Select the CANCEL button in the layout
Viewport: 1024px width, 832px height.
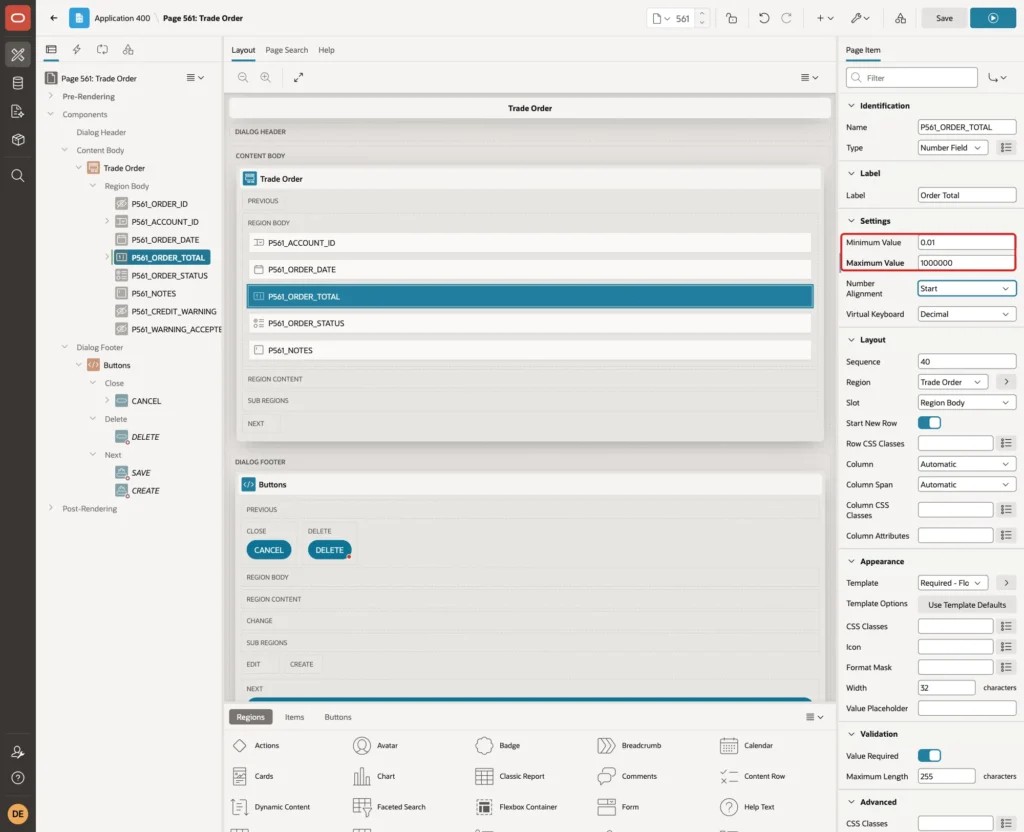268,550
